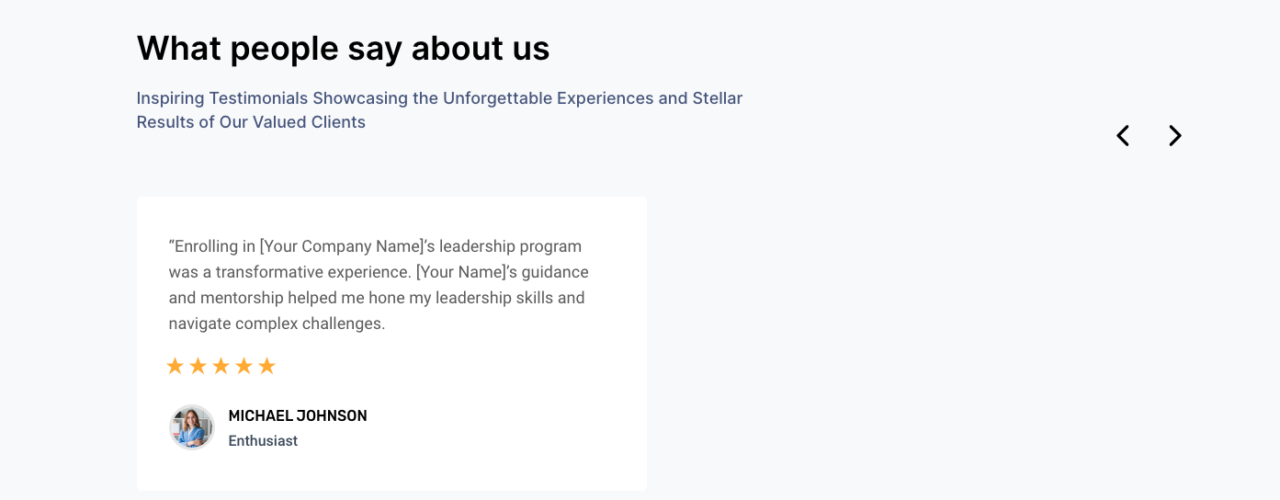
Task: Select the Enthusiast role label
Action: pyautogui.click(x=263, y=441)
